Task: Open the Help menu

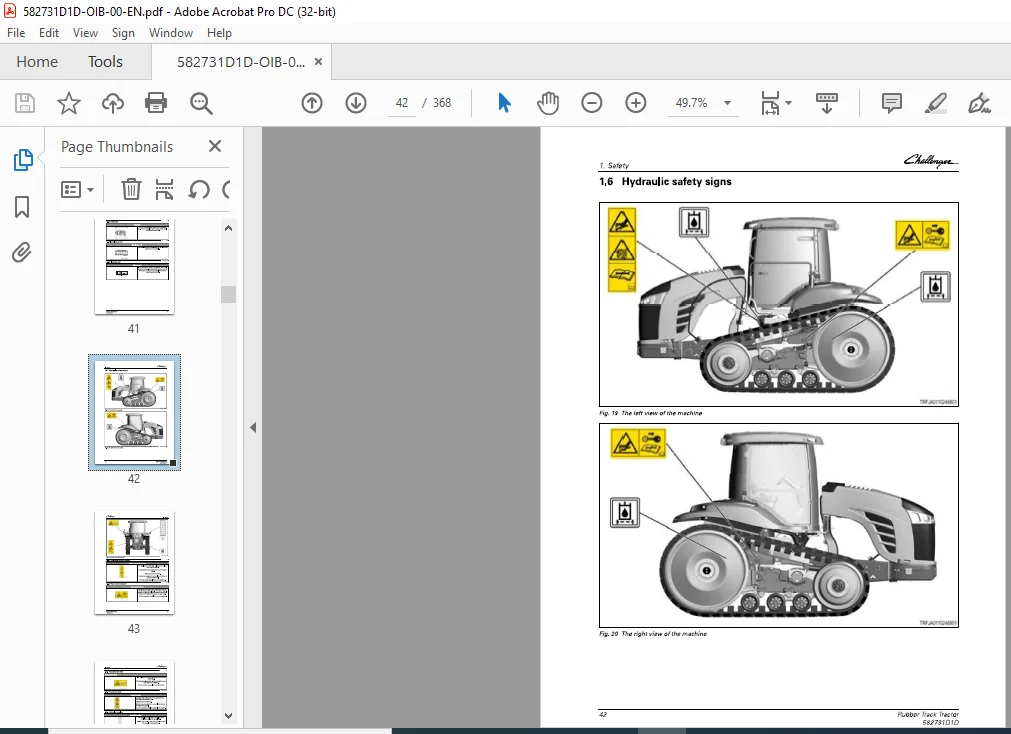Action: click(x=219, y=33)
